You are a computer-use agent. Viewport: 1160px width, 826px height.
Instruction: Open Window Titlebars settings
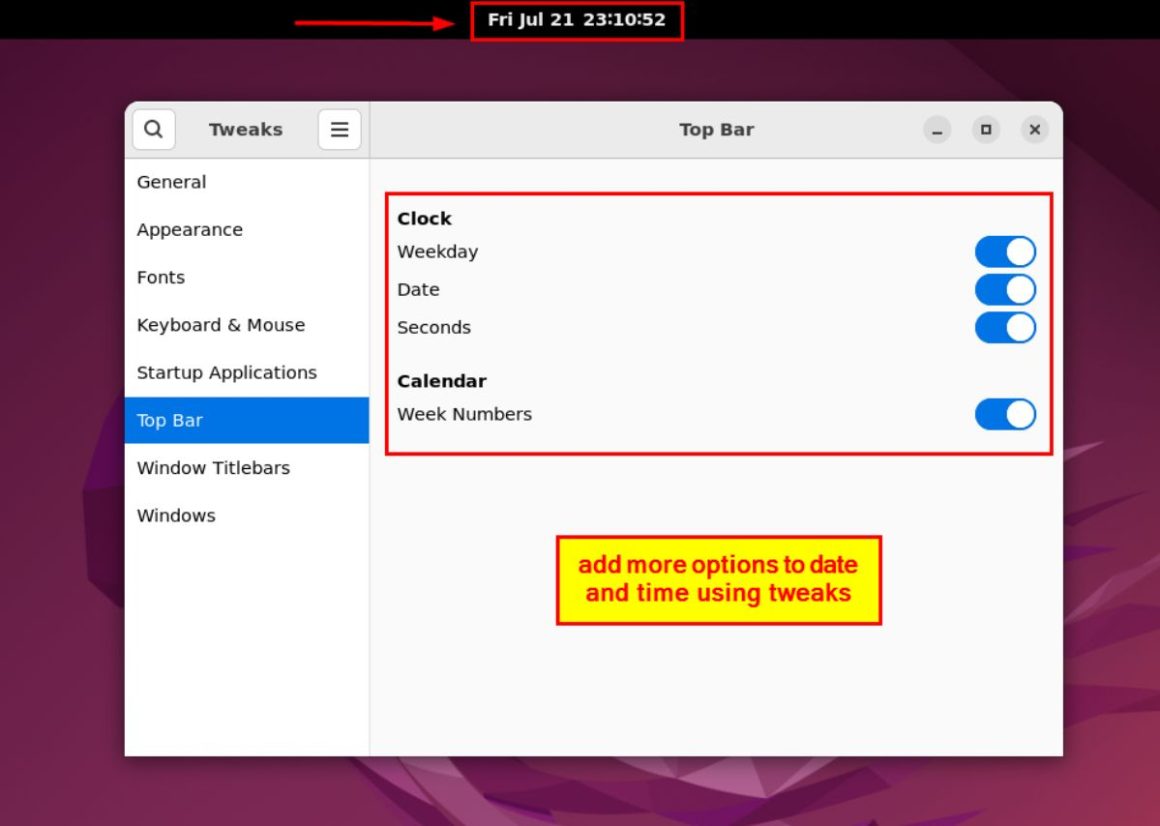coord(213,468)
